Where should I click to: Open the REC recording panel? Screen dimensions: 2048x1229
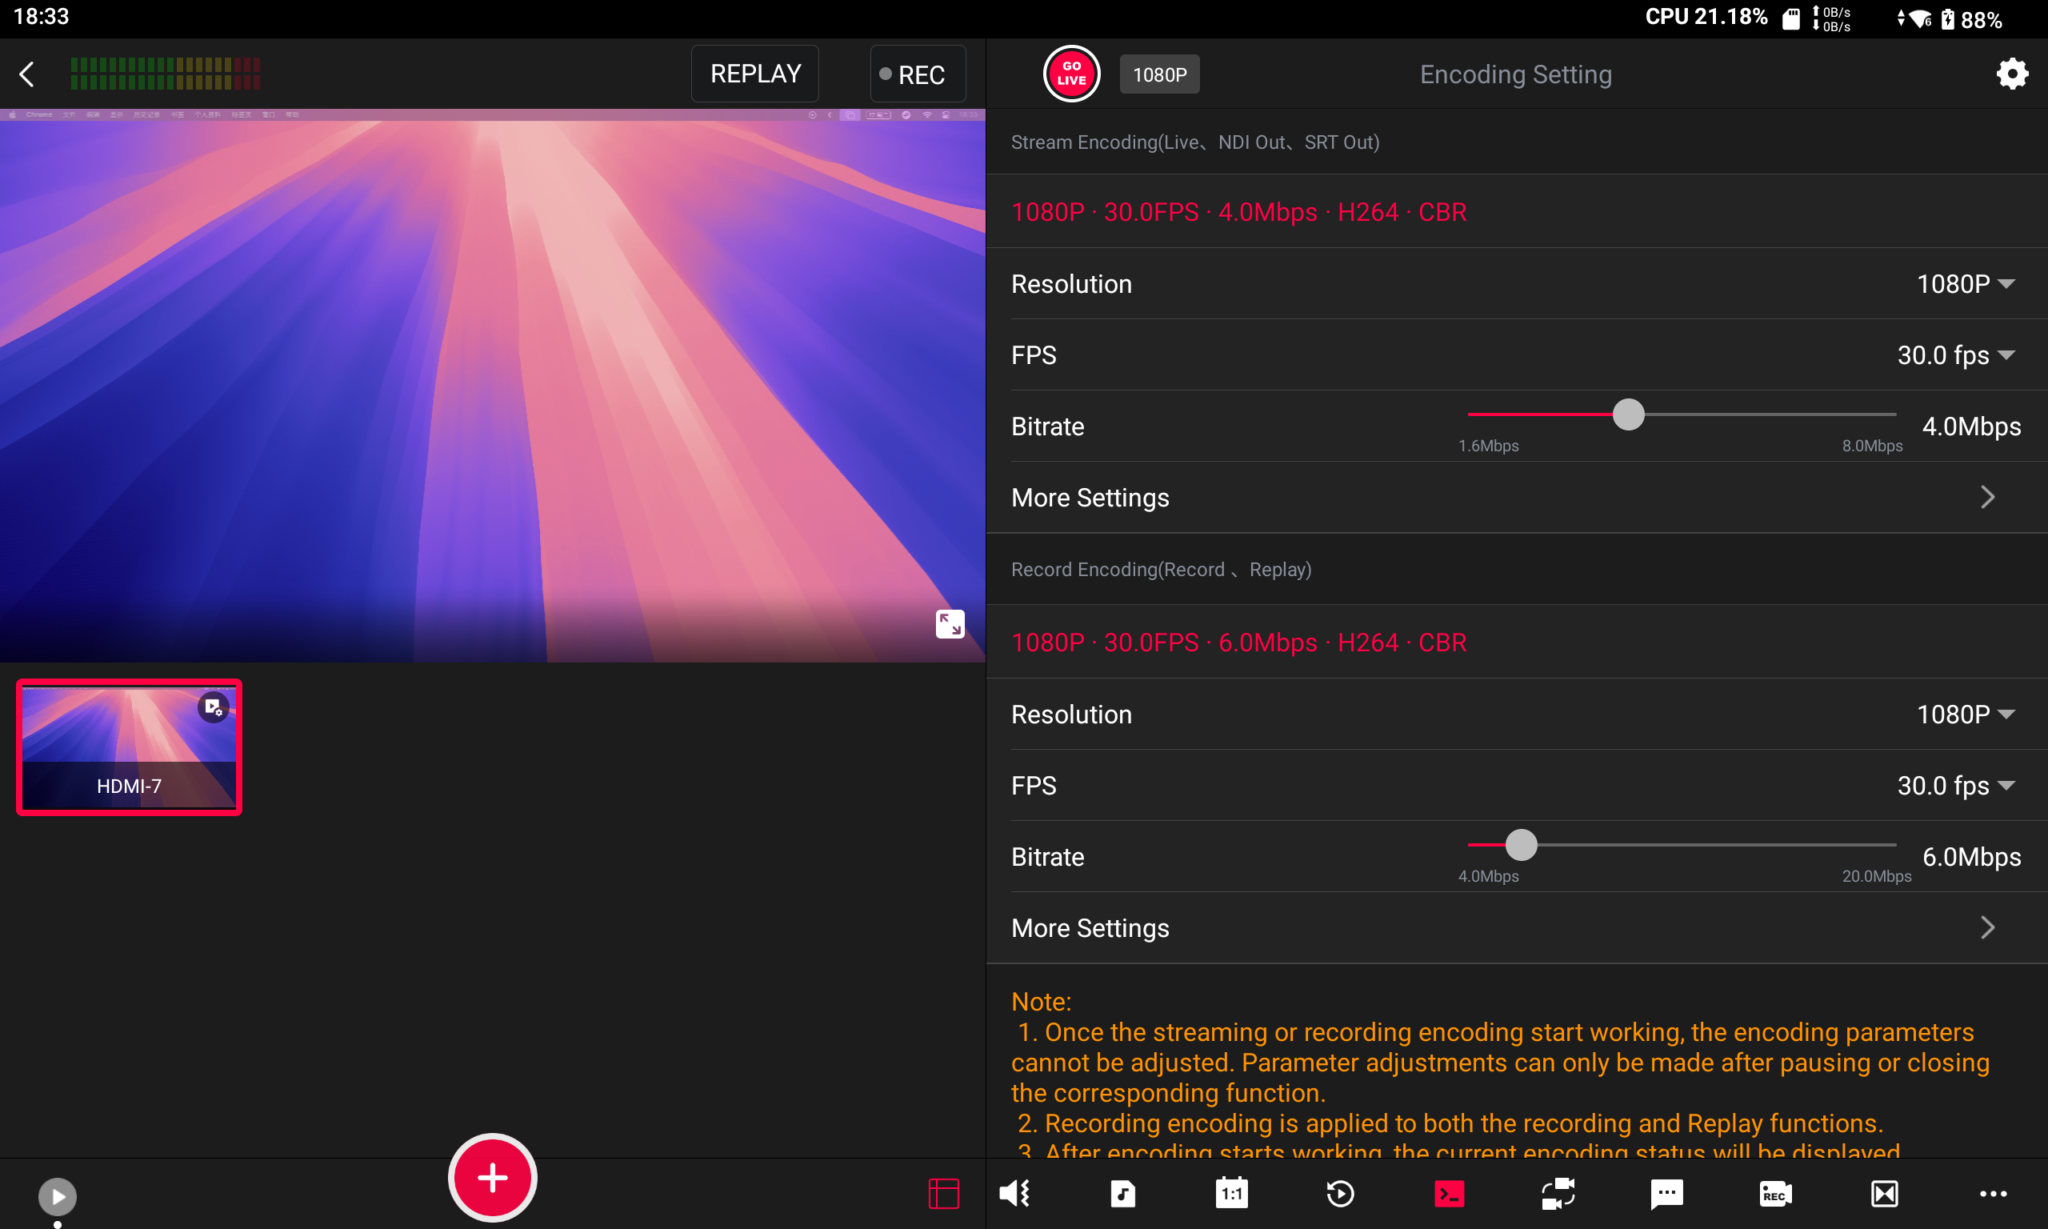point(1775,1193)
